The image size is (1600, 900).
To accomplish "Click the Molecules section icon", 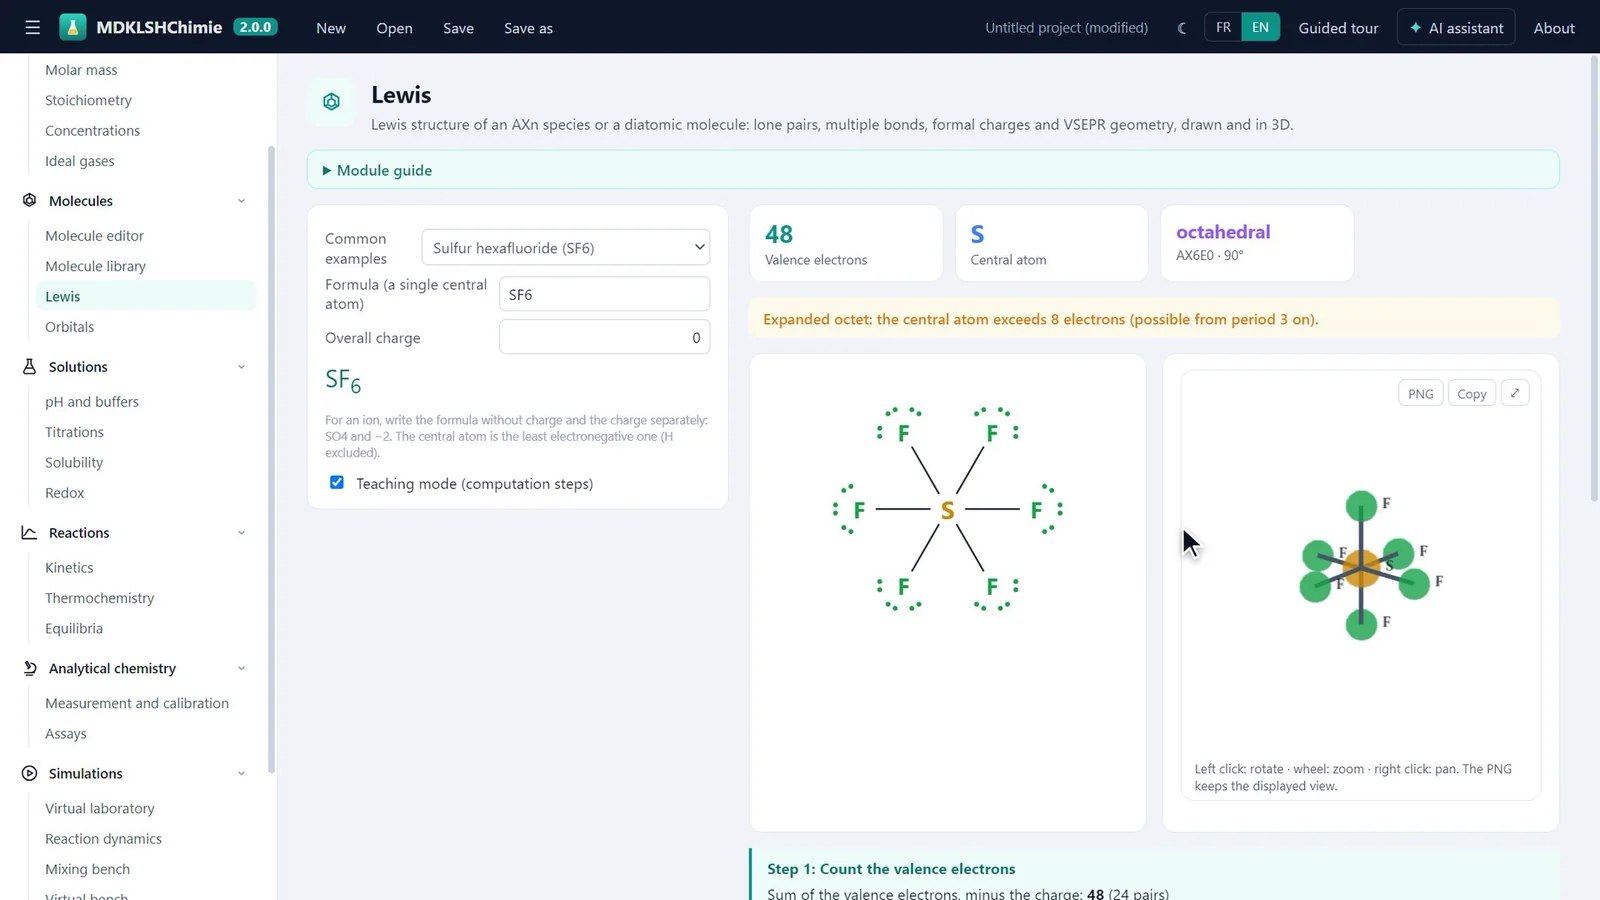I will pos(29,200).
